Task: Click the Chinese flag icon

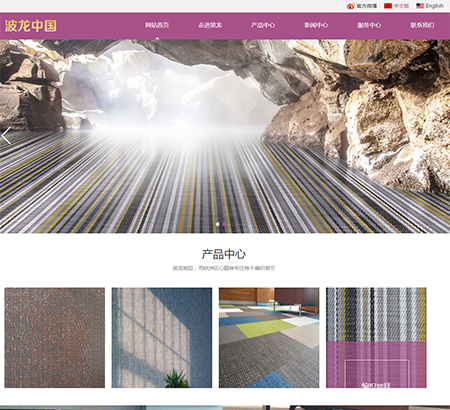Action: [x=388, y=6]
